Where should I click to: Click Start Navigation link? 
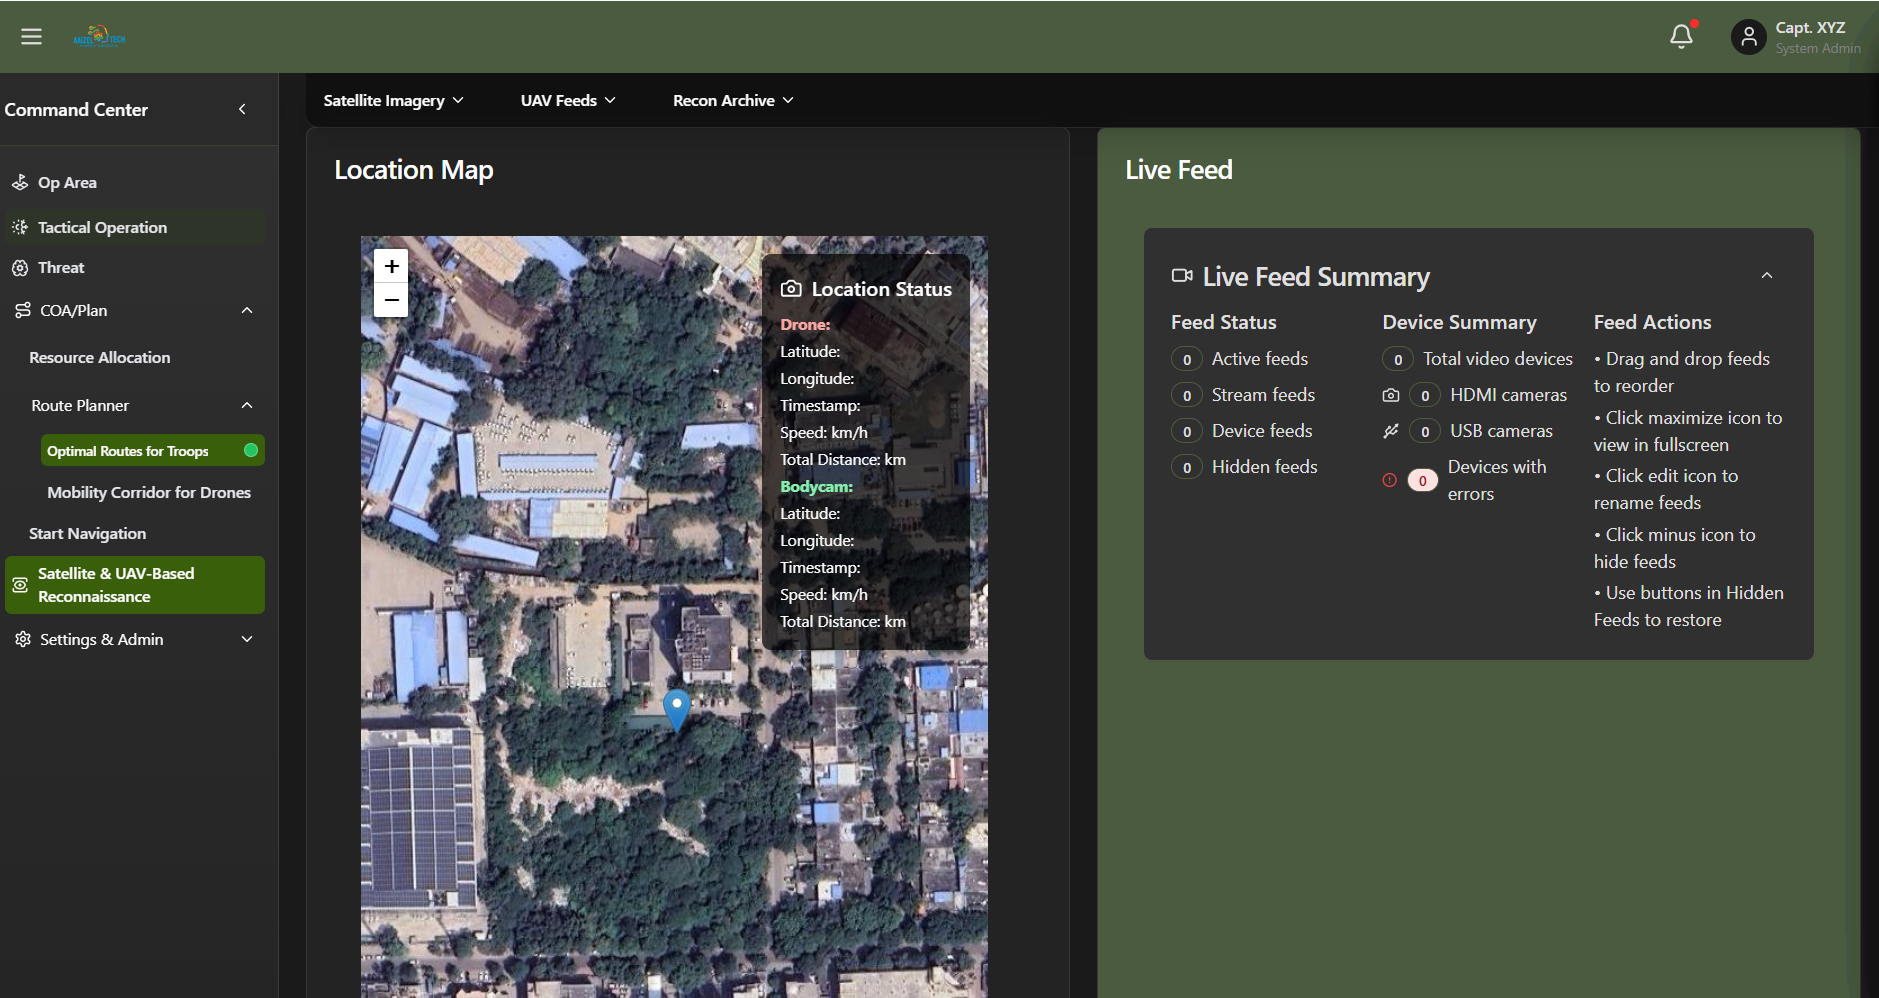[87, 534]
